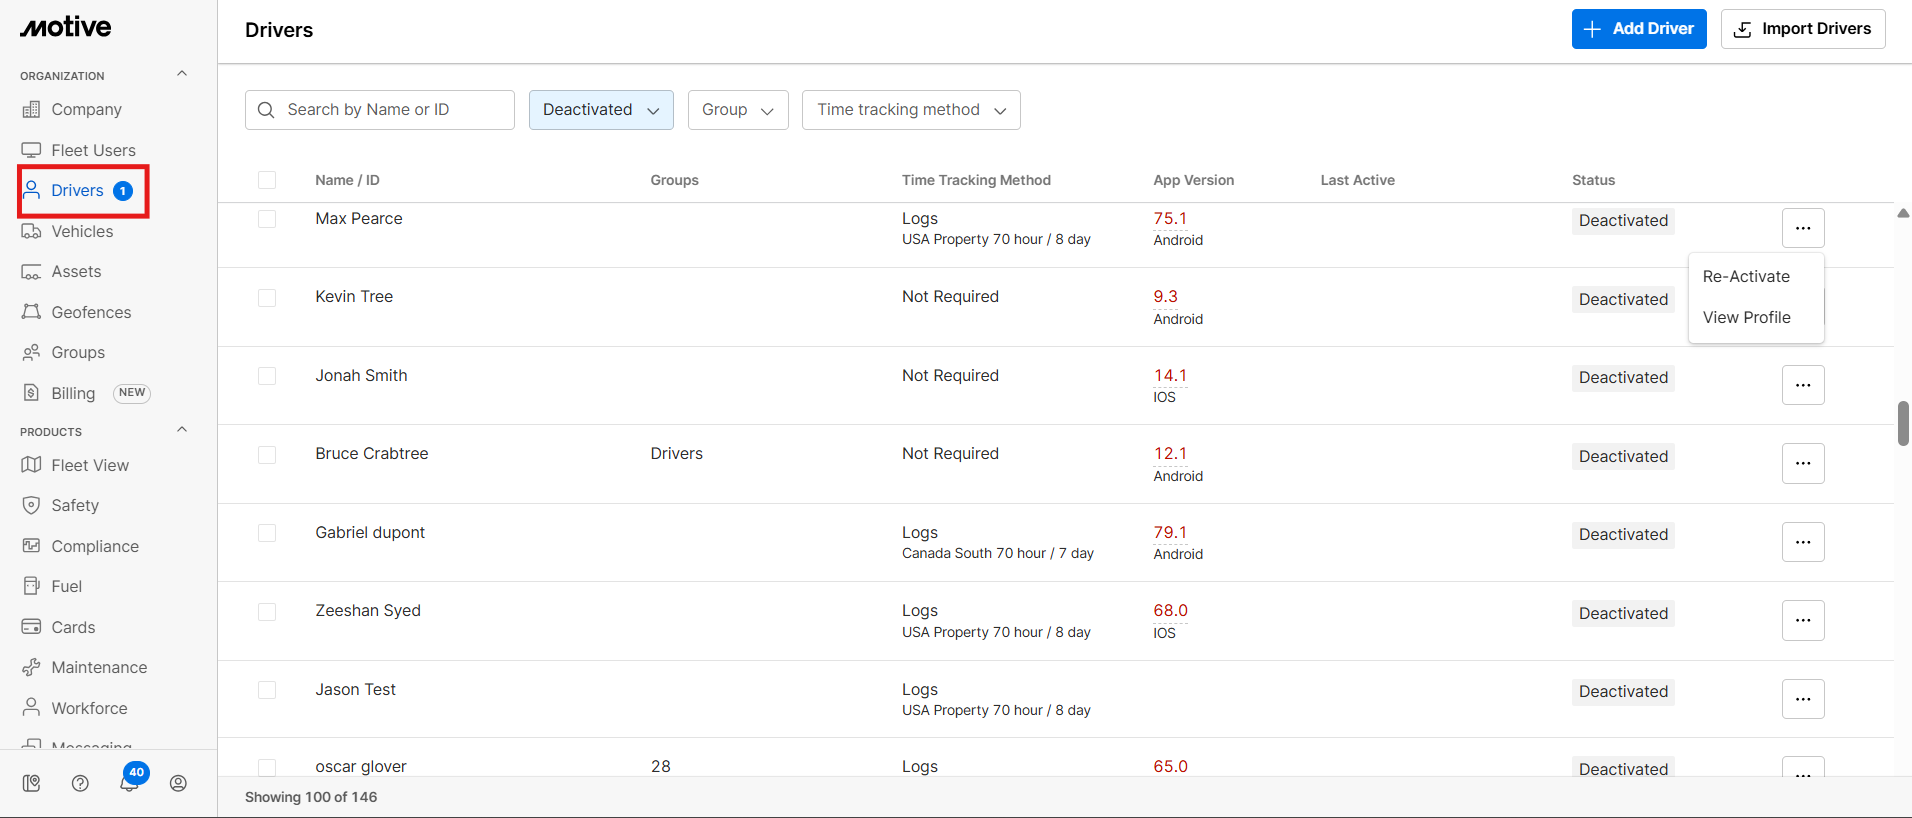Viewport: 1912px width, 818px height.
Task: Open the user account profile icon
Action: pyautogui.click(x=178, y=783)
